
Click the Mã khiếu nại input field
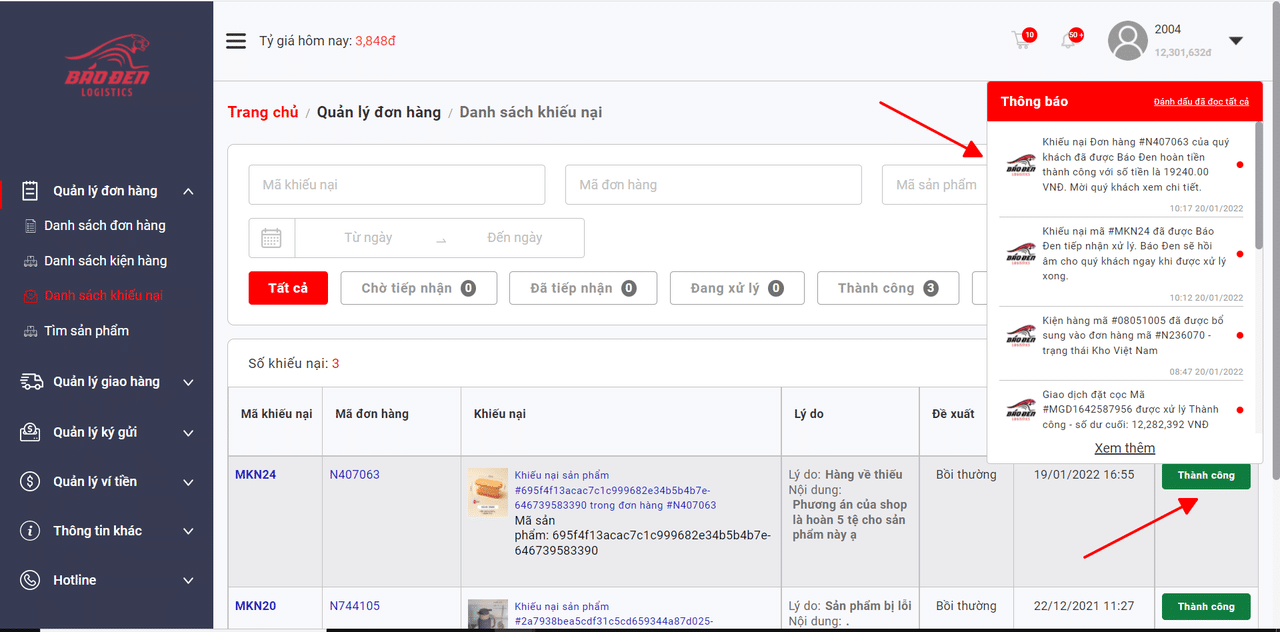pos(397,185)
